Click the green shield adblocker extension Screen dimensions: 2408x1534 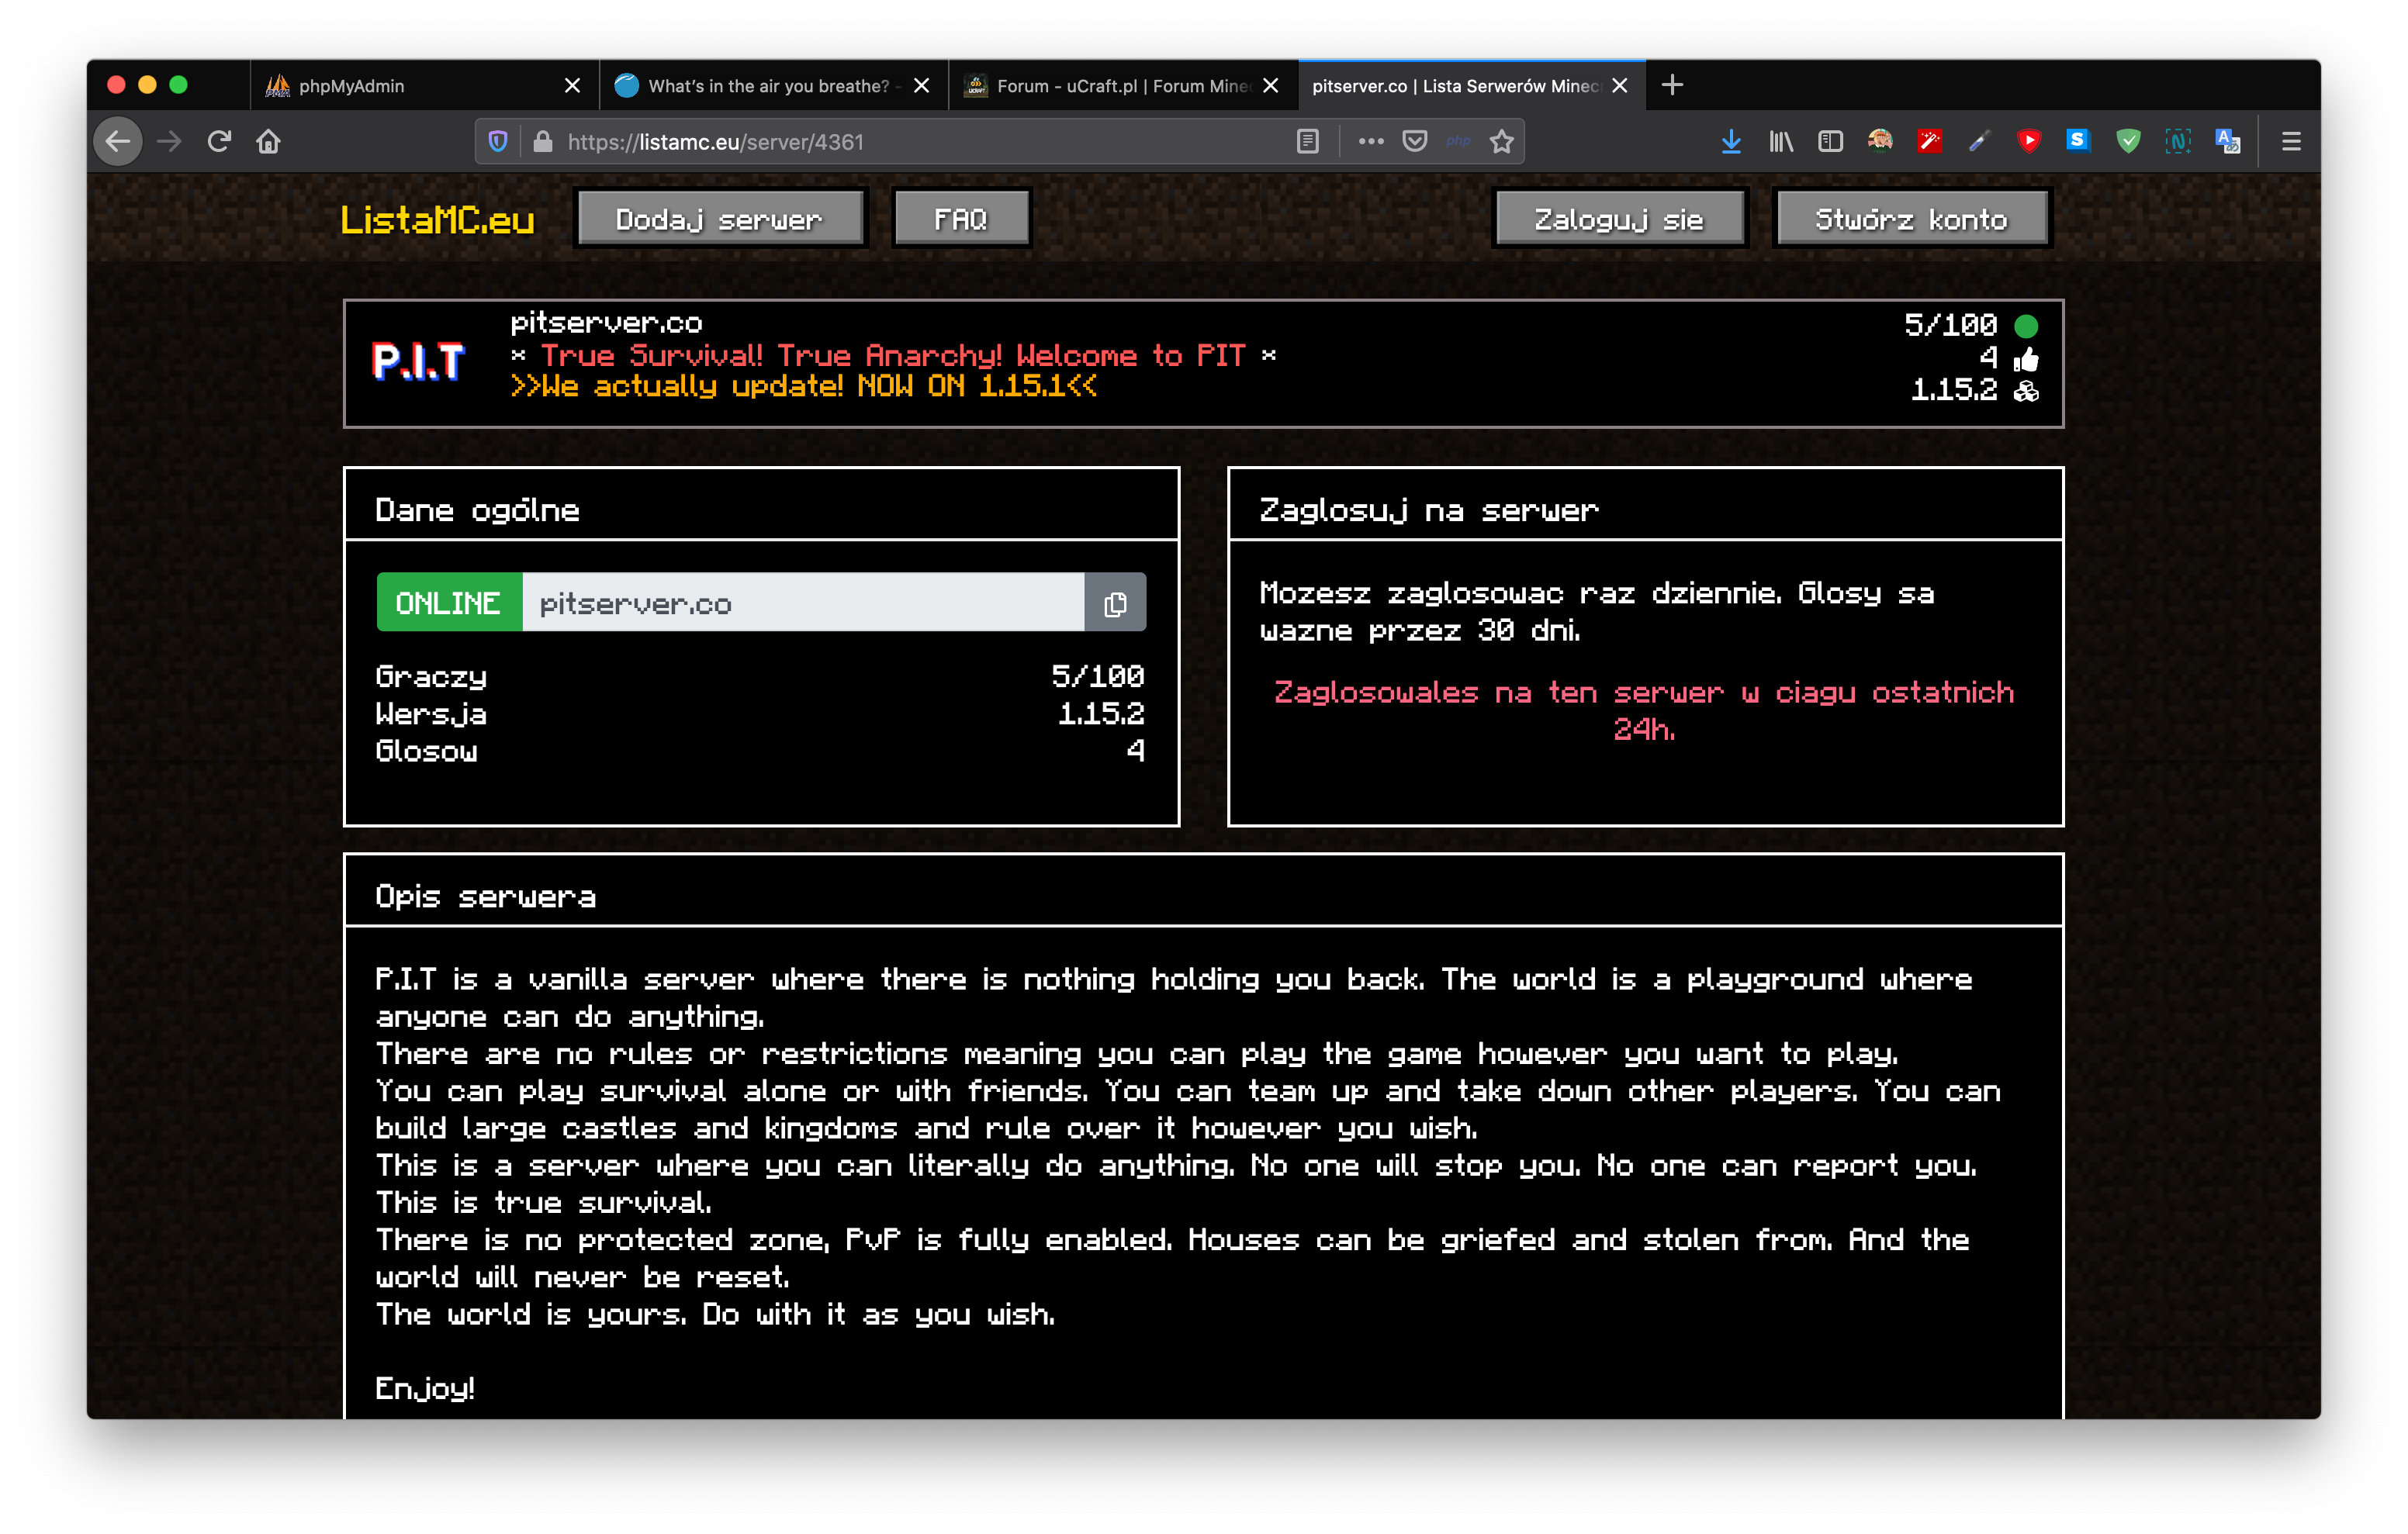pos(2128,142)
